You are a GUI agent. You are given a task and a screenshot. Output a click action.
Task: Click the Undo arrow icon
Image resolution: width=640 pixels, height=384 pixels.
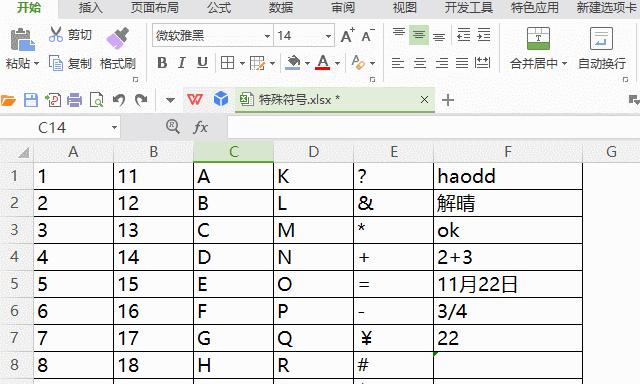point(119,100)
